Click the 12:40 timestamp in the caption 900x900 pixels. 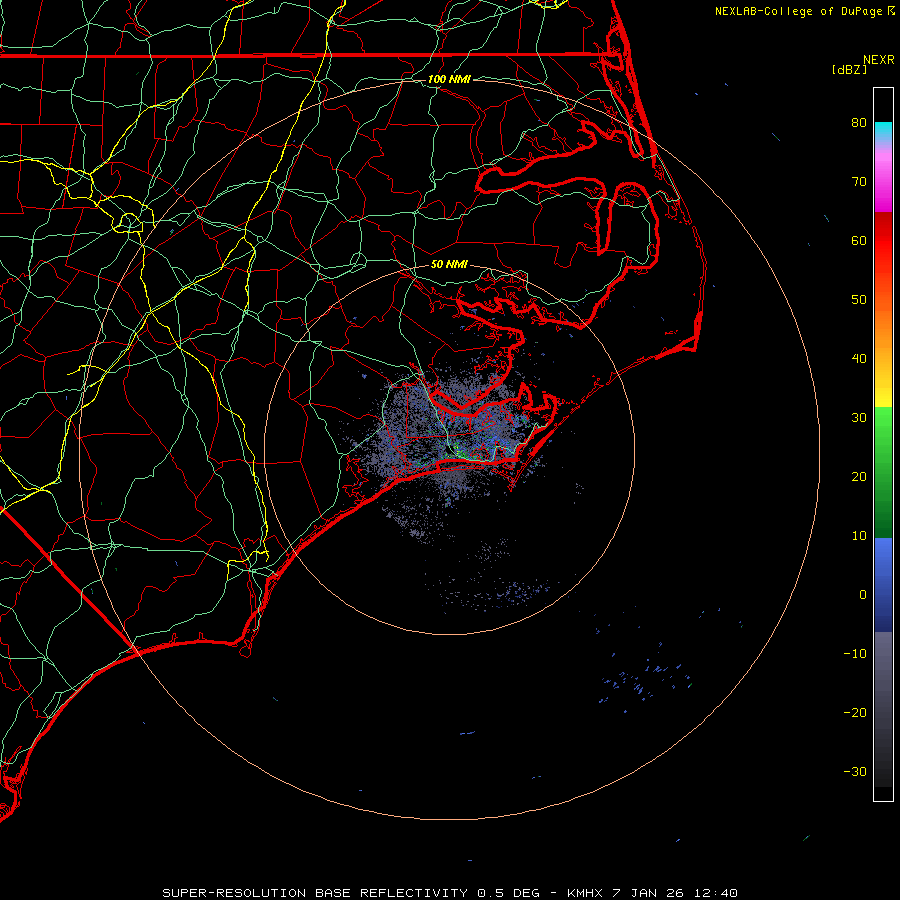(715, 893)
